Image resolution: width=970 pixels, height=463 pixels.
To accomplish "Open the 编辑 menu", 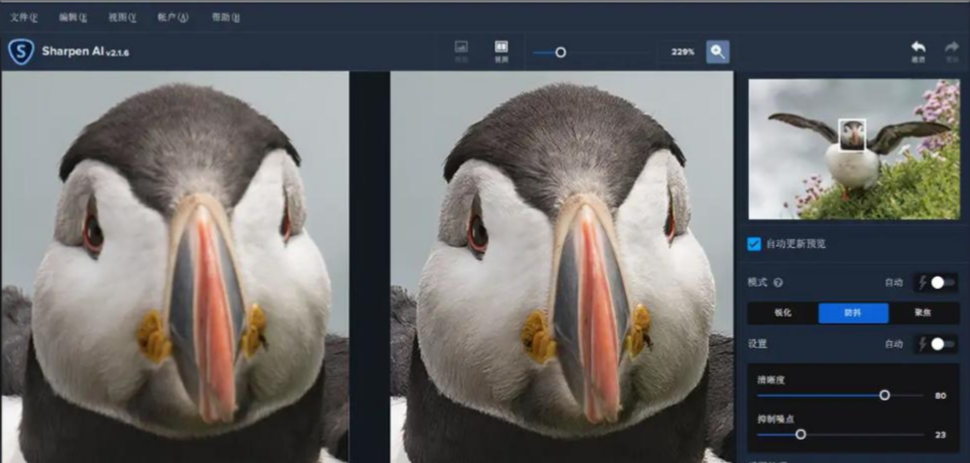I will (72, 17).
